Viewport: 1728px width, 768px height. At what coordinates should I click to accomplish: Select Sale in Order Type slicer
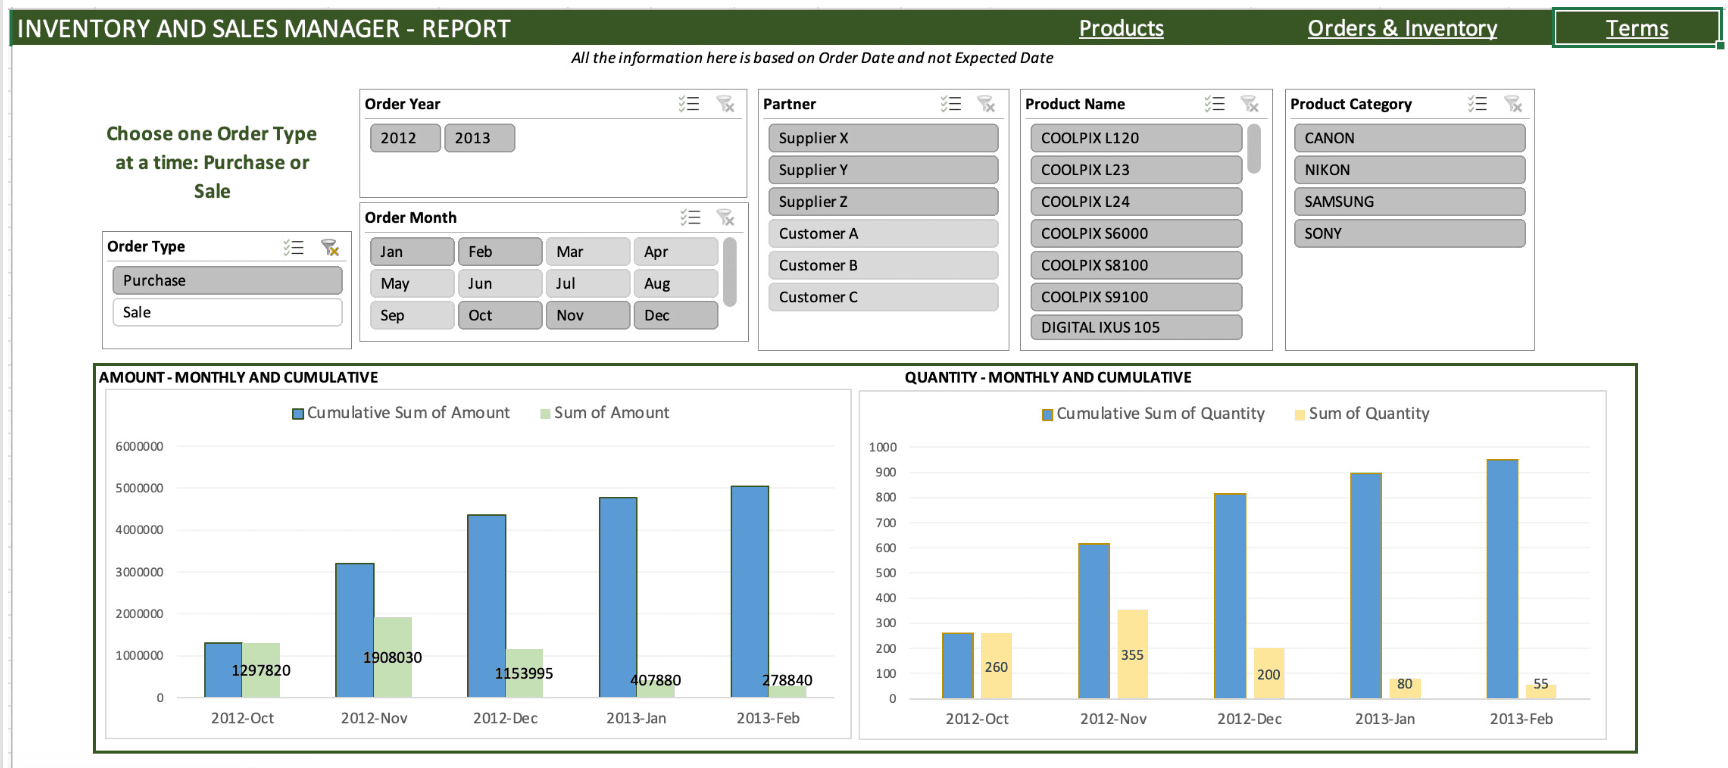tap(227, 312)
